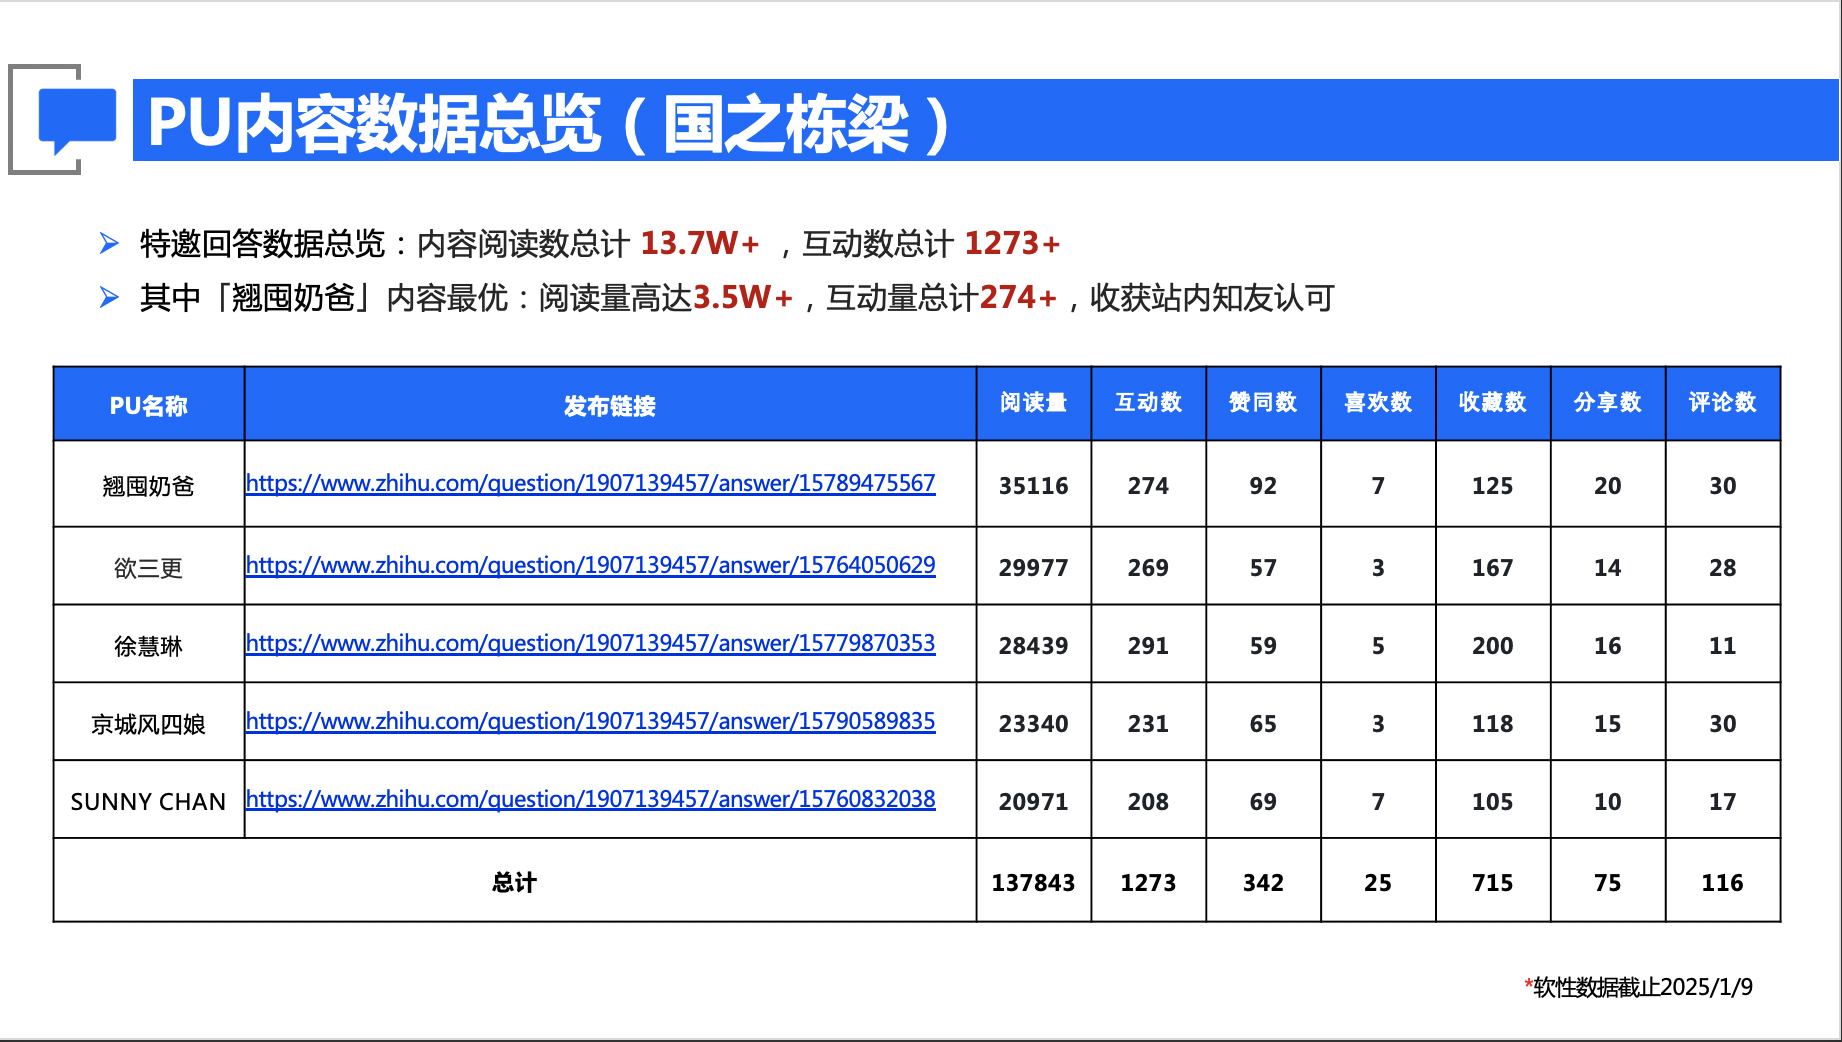Open the 徐慧琳 zhihu answer link

pyautogui.click(x=590, y=643)
